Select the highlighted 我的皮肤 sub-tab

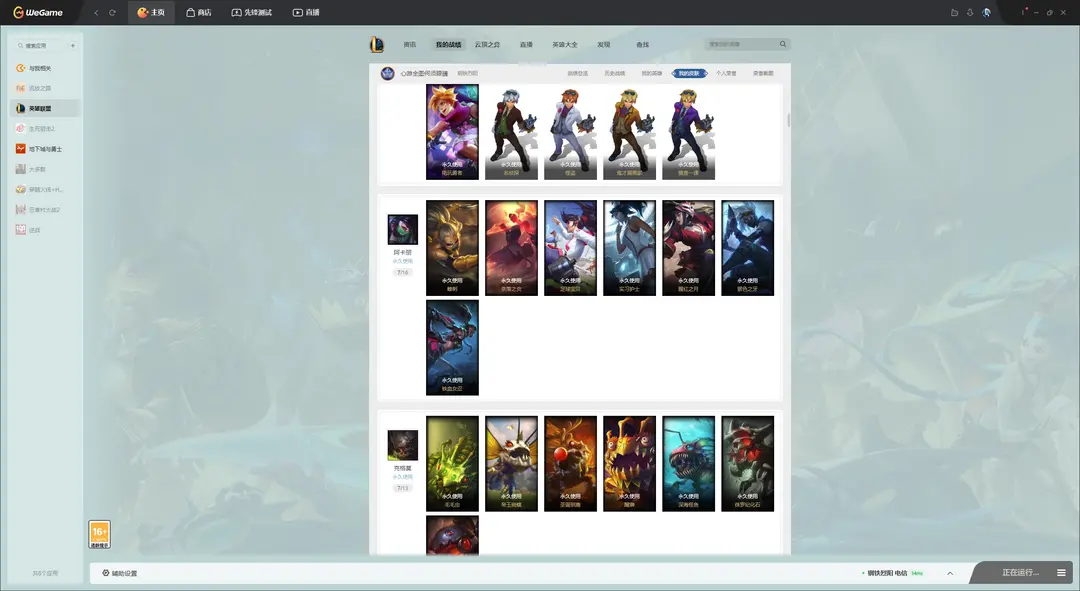pyautogui.click(x=689, y=73)
